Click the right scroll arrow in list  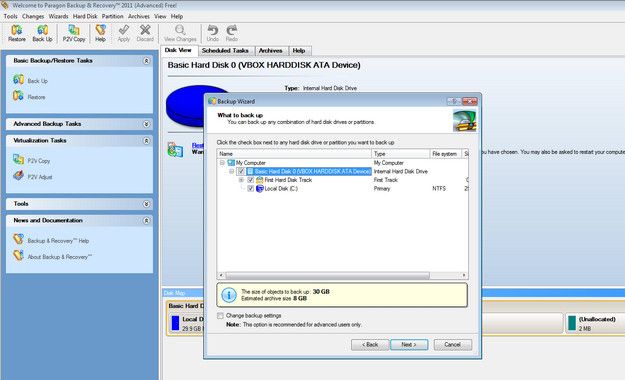464,275
